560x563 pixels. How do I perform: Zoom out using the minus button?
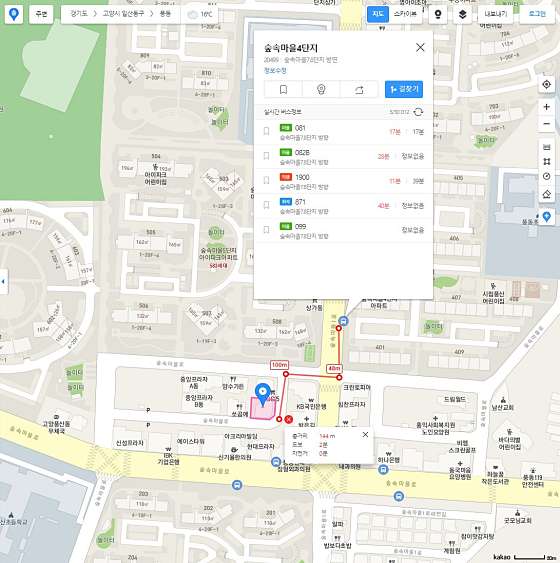pos(546,124)
